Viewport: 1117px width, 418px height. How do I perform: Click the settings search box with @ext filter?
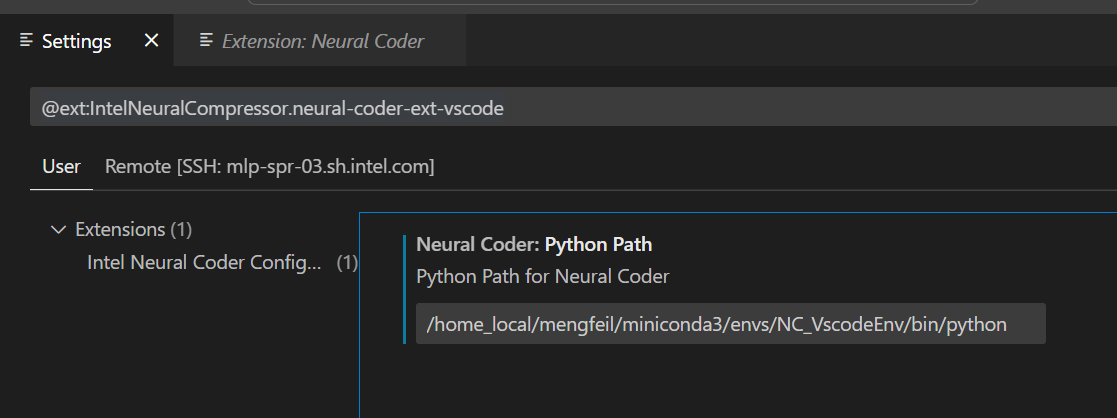[x=570, y=107]
